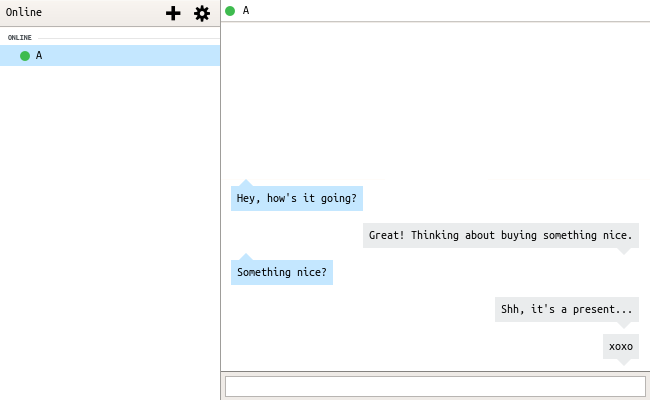650x400 pixels.
Task: Click the tail pointer above the "Hey" bubble
Action: coord(246,183)
